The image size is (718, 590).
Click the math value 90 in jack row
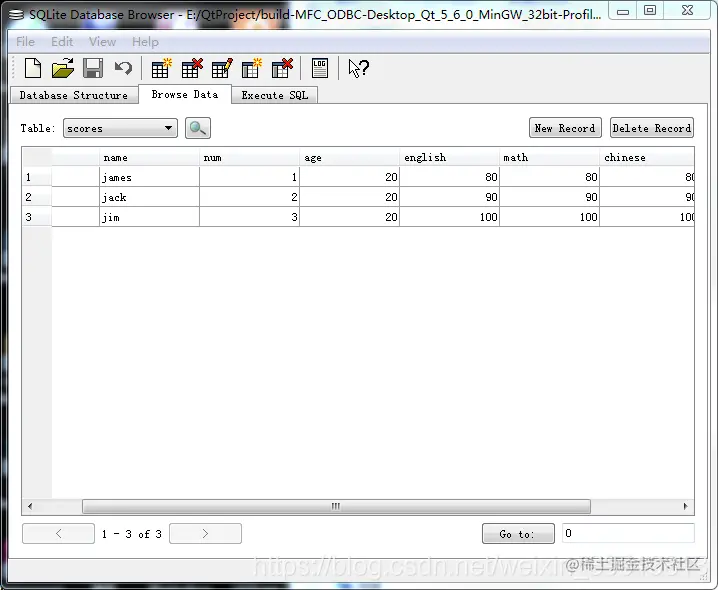pyautogui.click(x=549, y=197)
